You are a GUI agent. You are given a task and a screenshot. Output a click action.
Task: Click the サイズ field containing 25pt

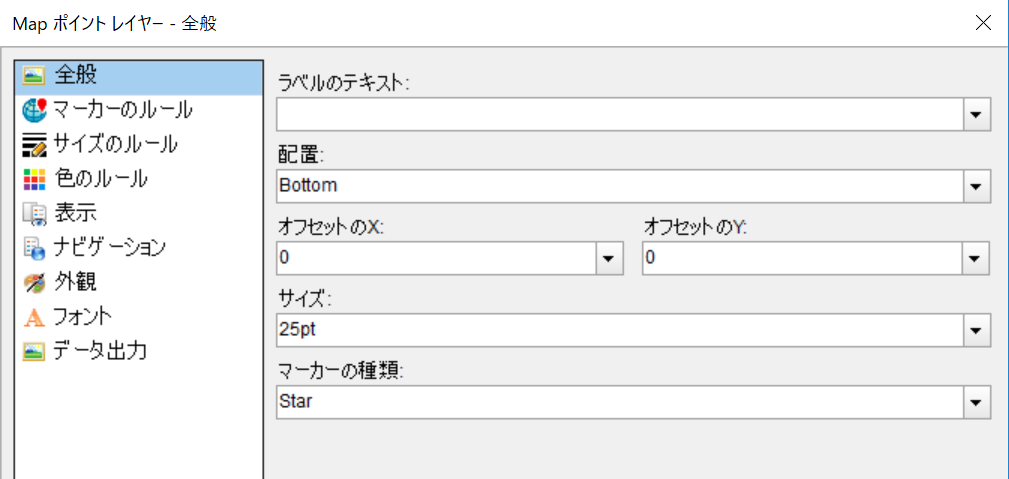tap(620, 331)
